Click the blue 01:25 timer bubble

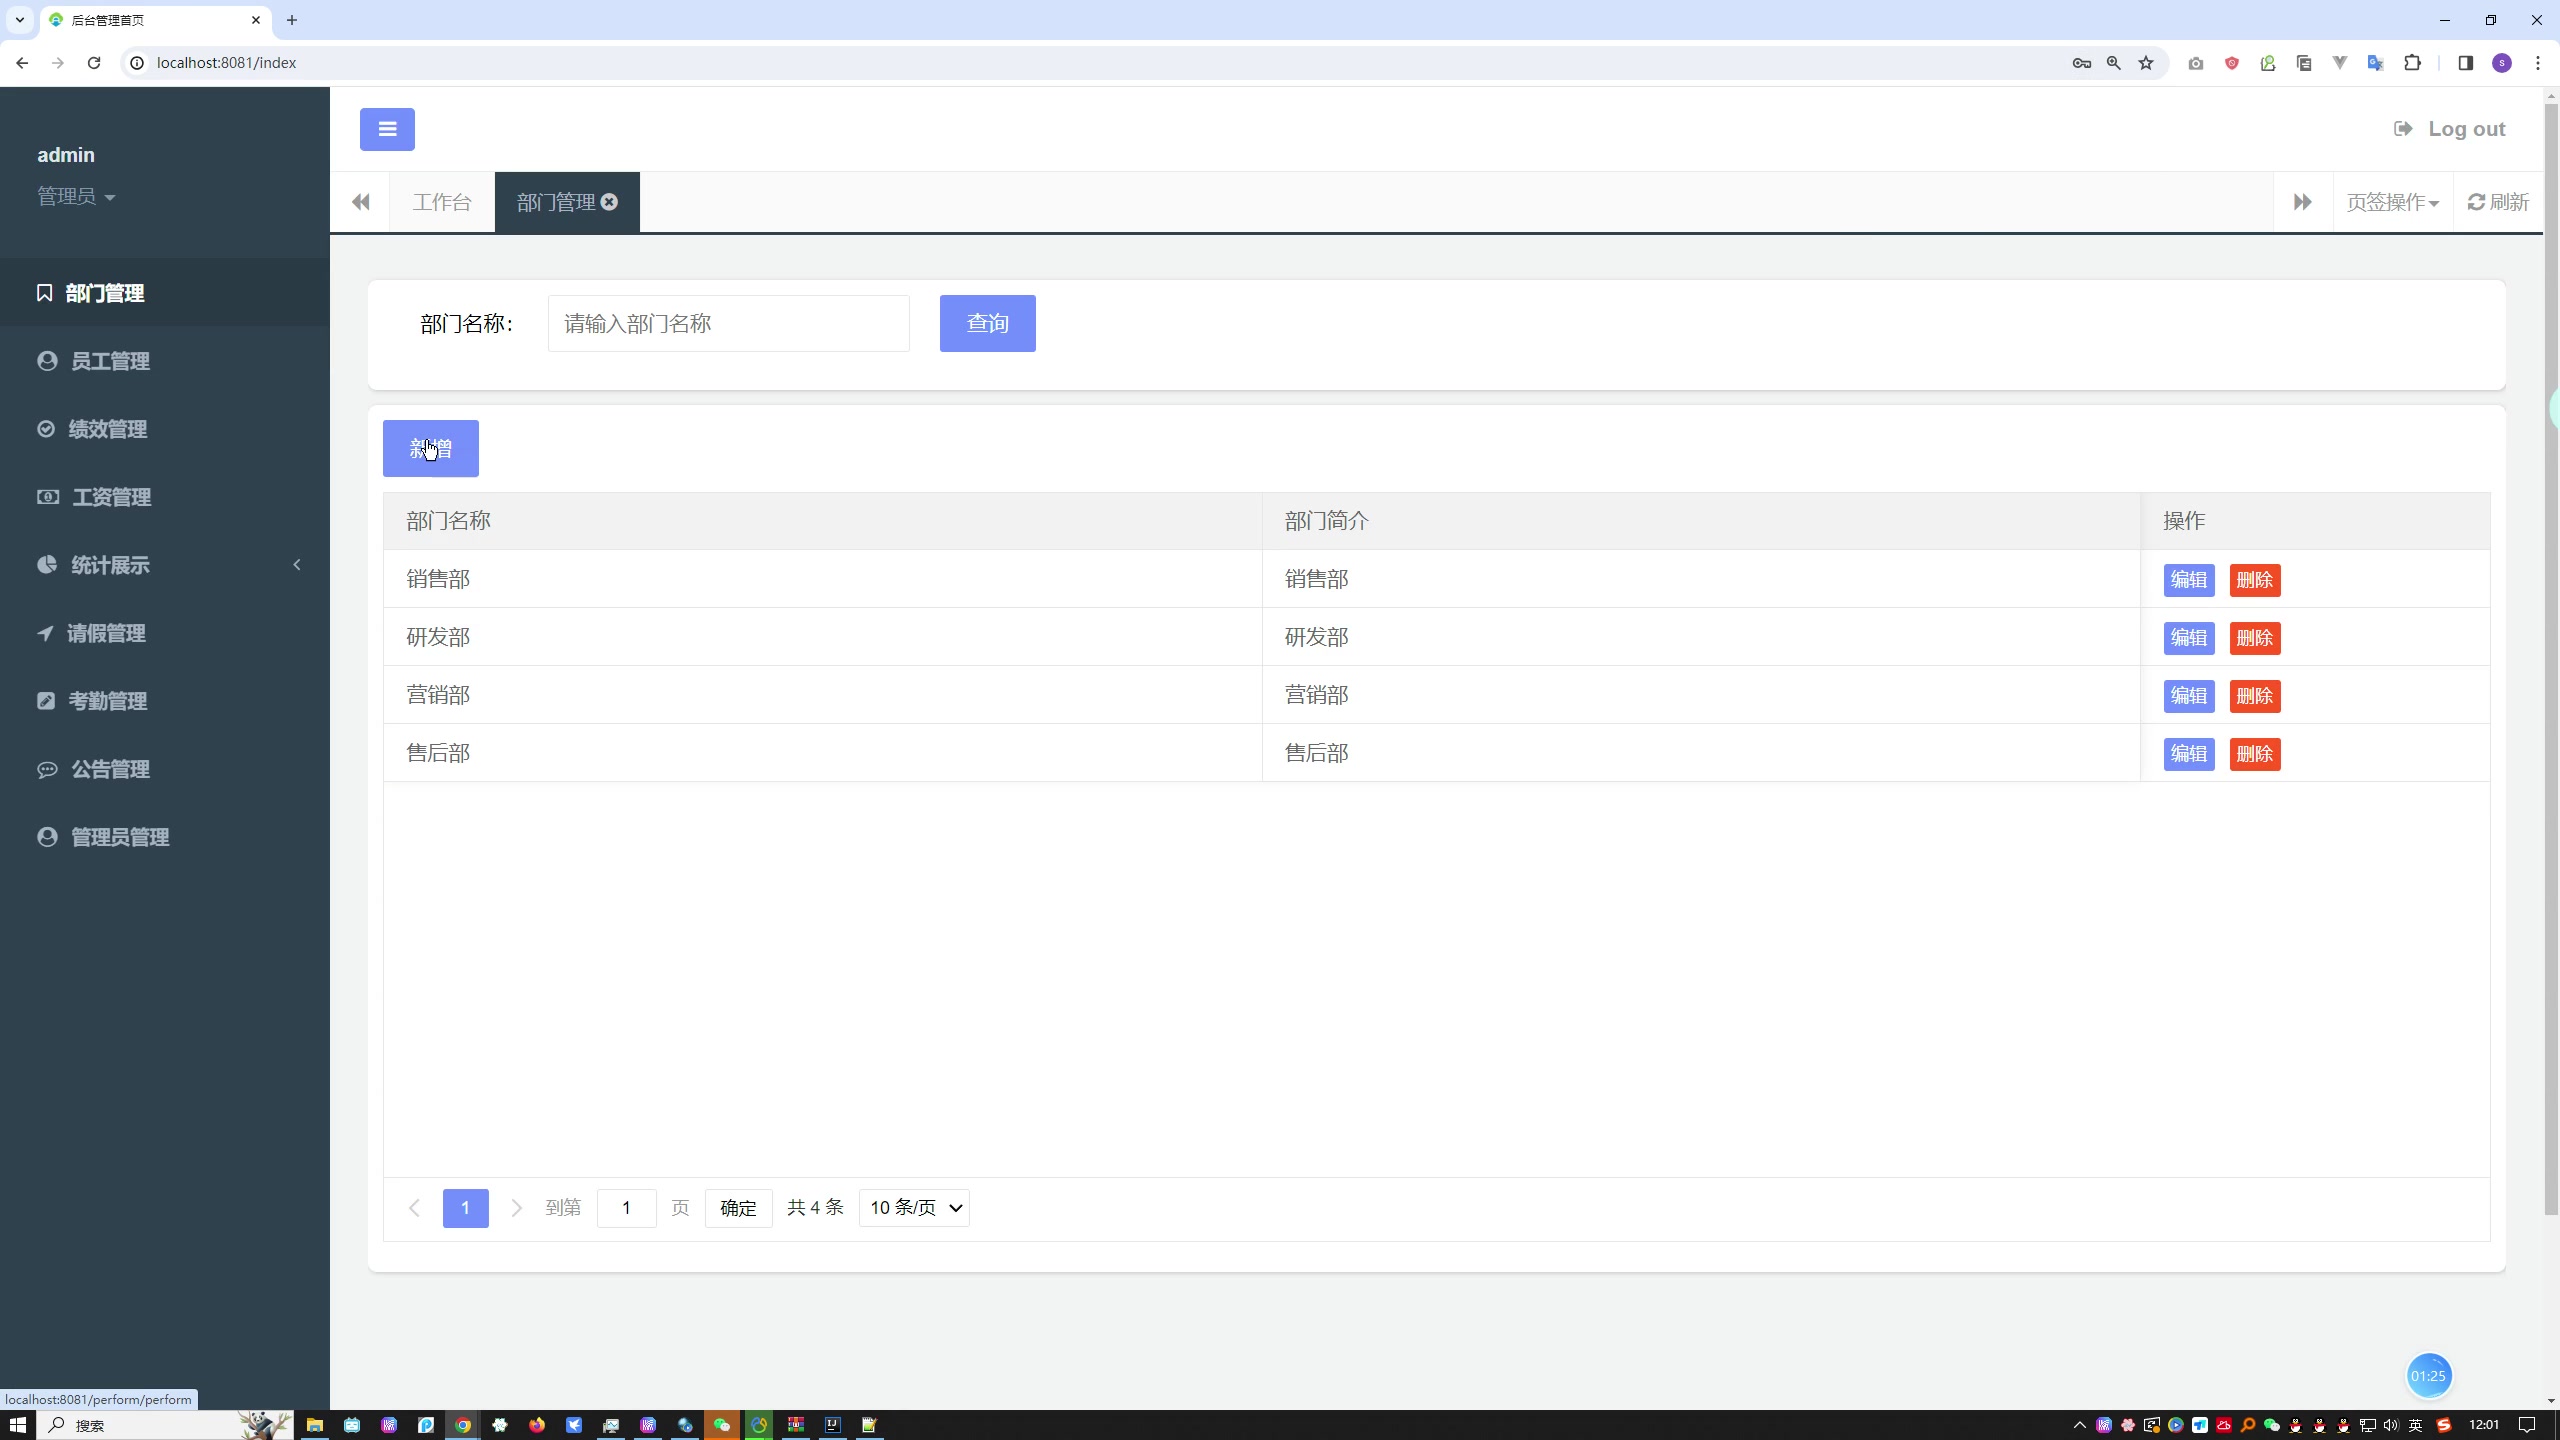tap(2428, 1376)
